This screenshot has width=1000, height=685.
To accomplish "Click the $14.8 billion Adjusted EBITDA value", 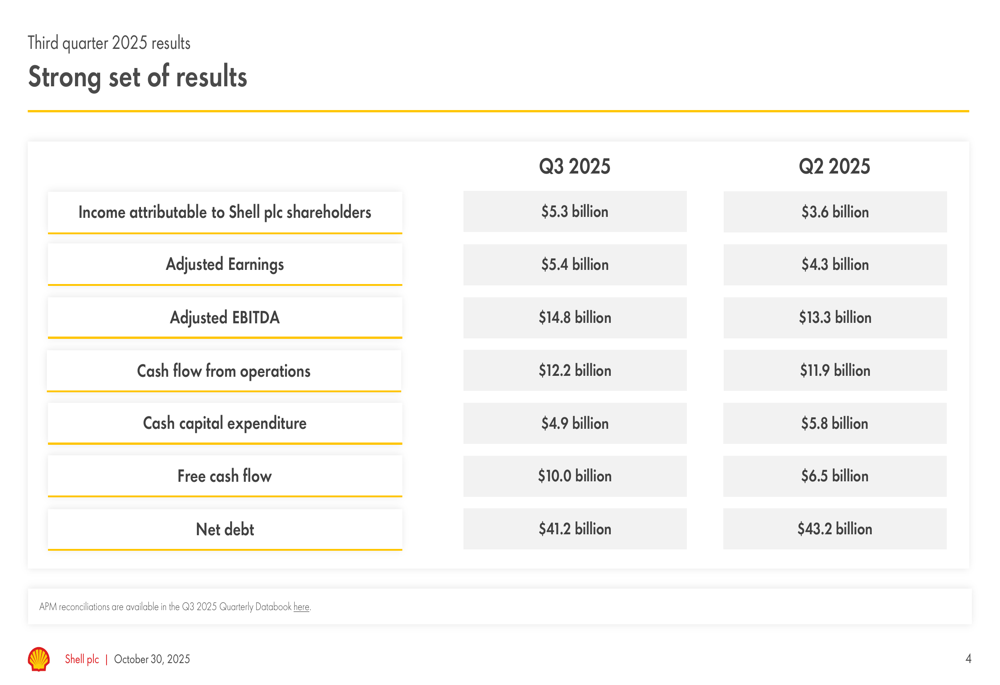I will click(x=574, y=318).
